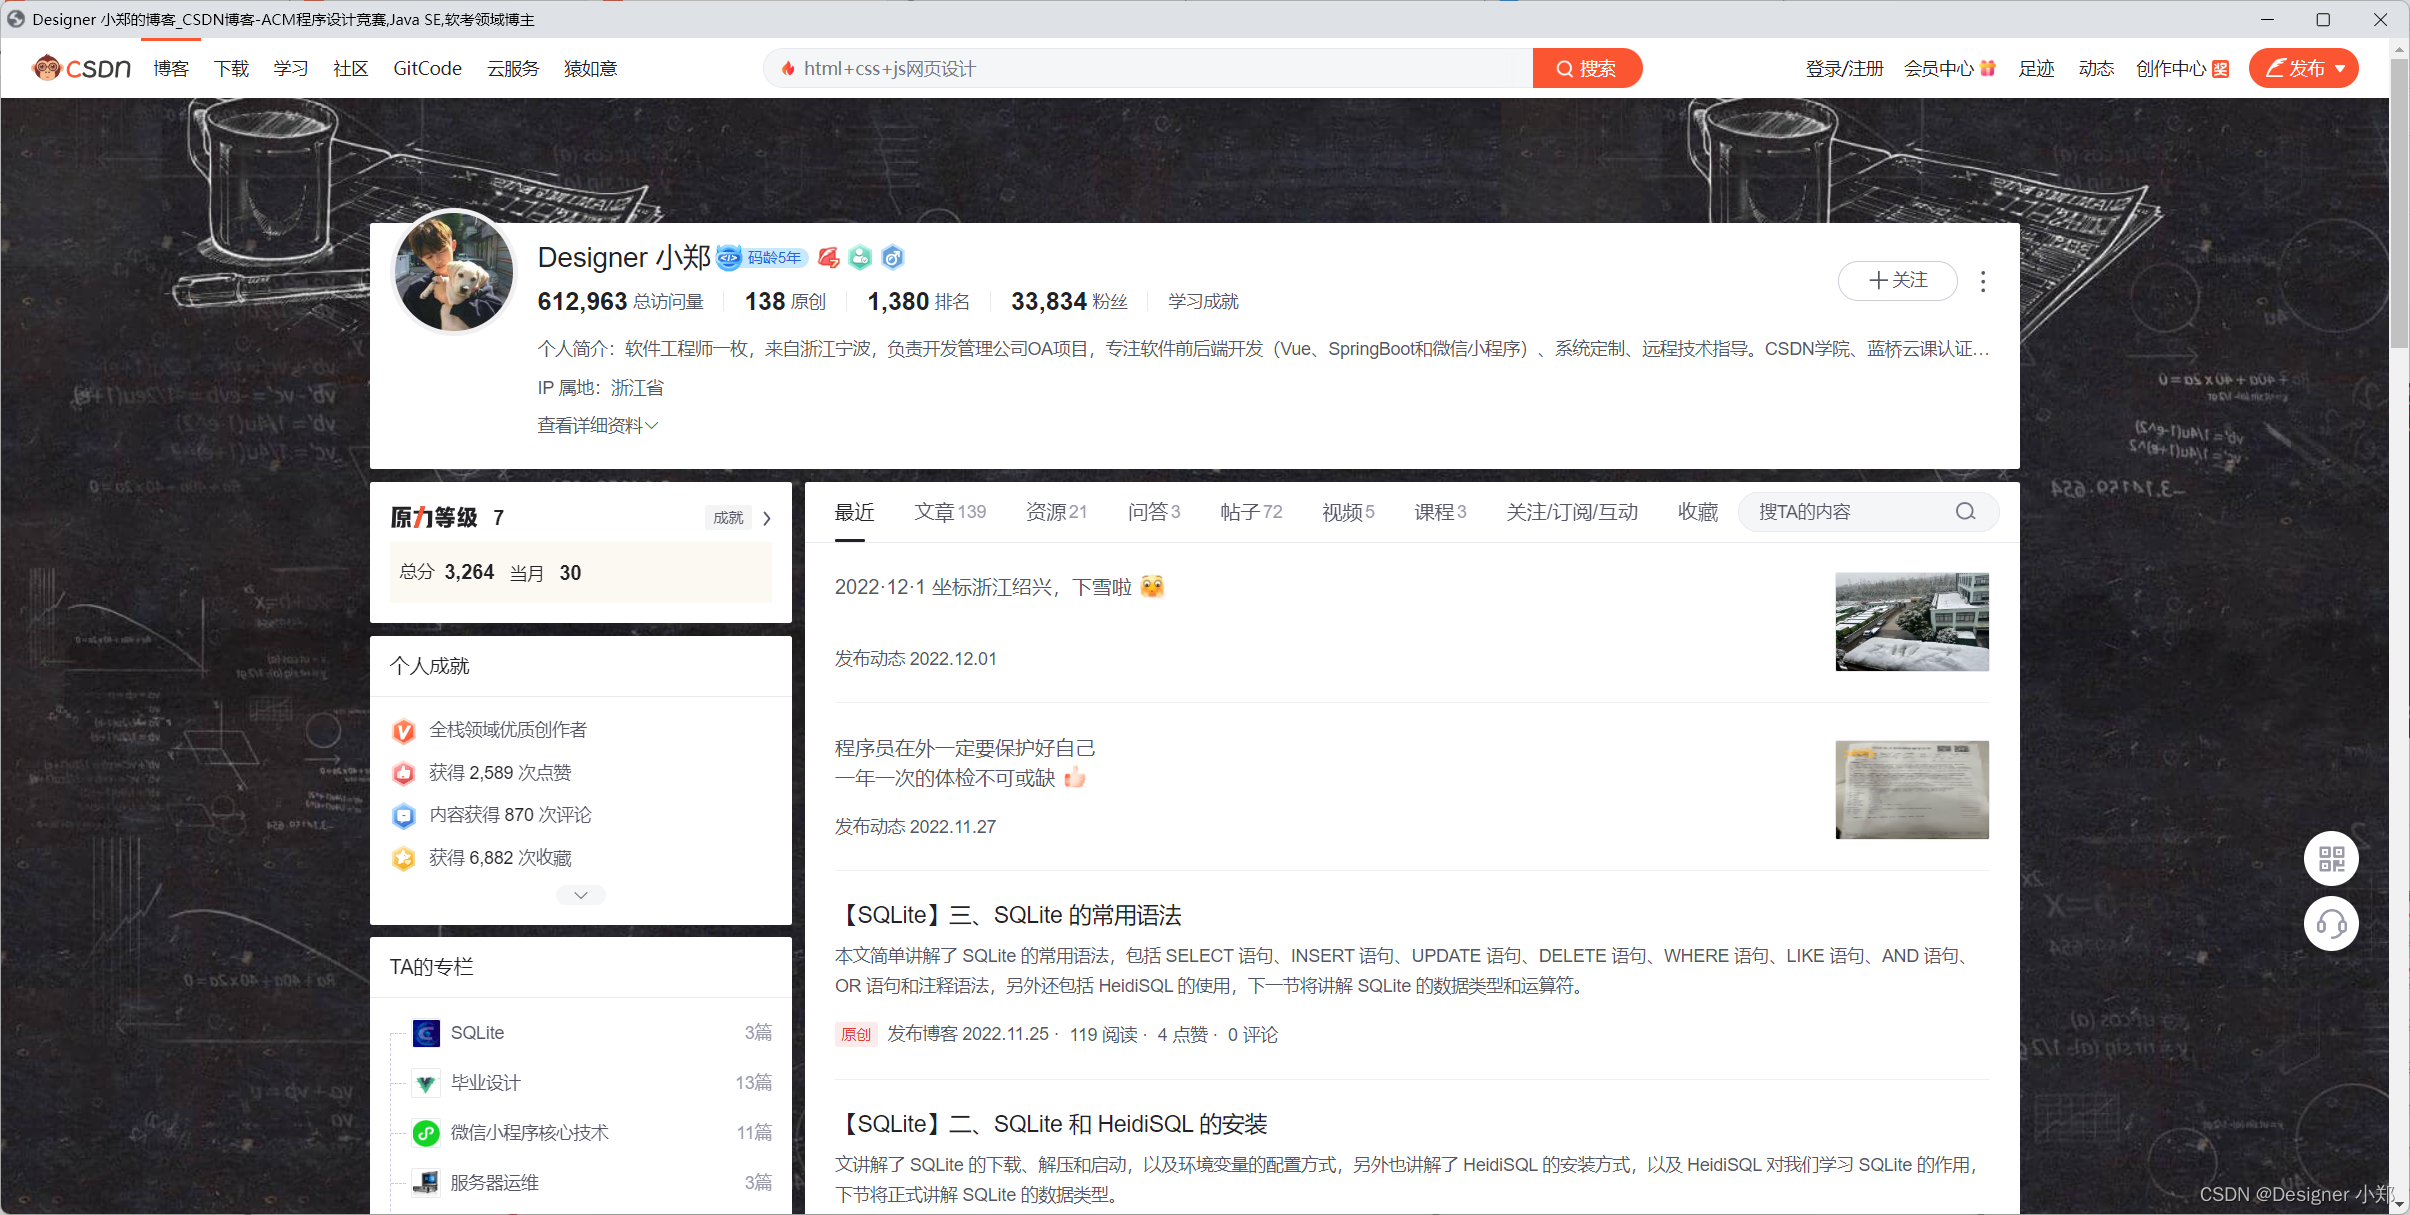Screen dimensions: 2410x1215
Task: Switch to the 视频 tab
Action: [1347, 512]
